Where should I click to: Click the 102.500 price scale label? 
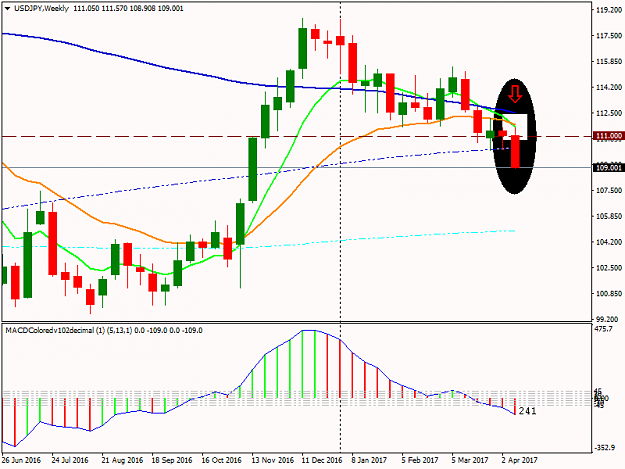click(609, 268)
